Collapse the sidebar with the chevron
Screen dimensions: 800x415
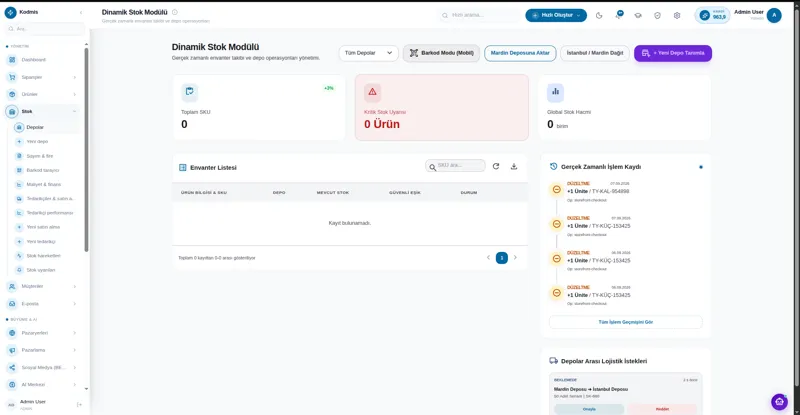coord(81,12)
